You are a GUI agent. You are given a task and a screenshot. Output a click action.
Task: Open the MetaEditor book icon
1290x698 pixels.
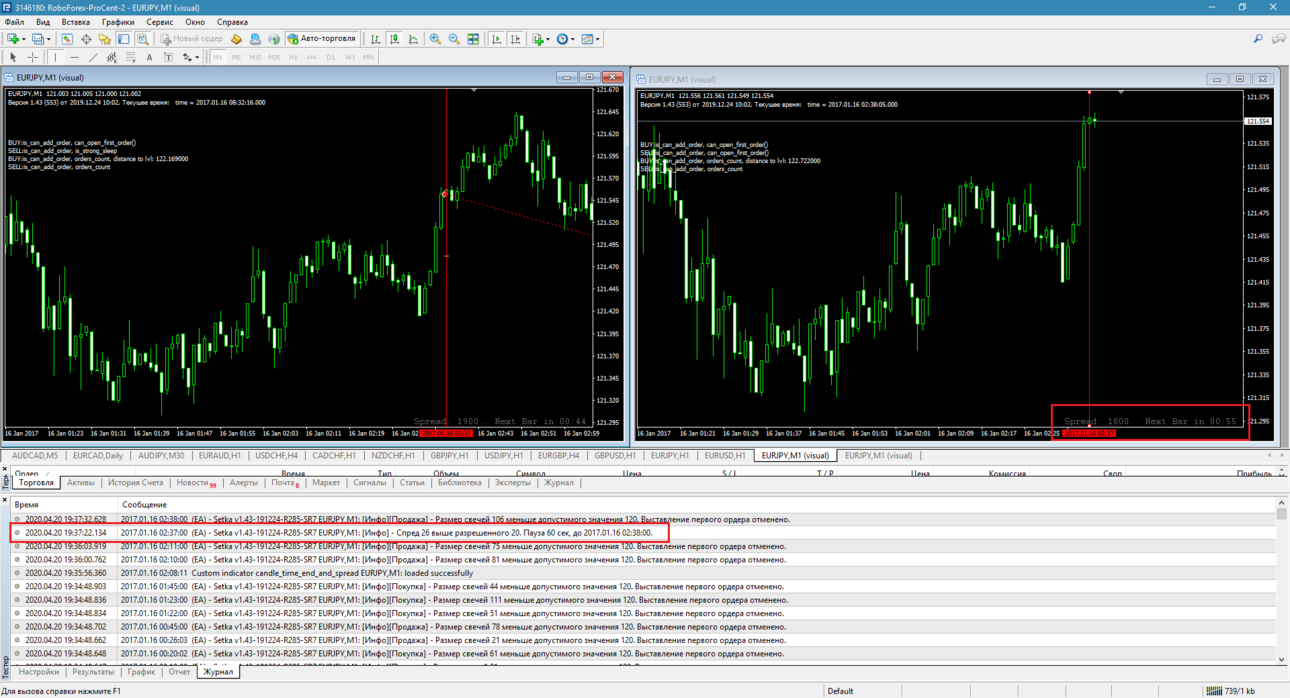[236, 39]
